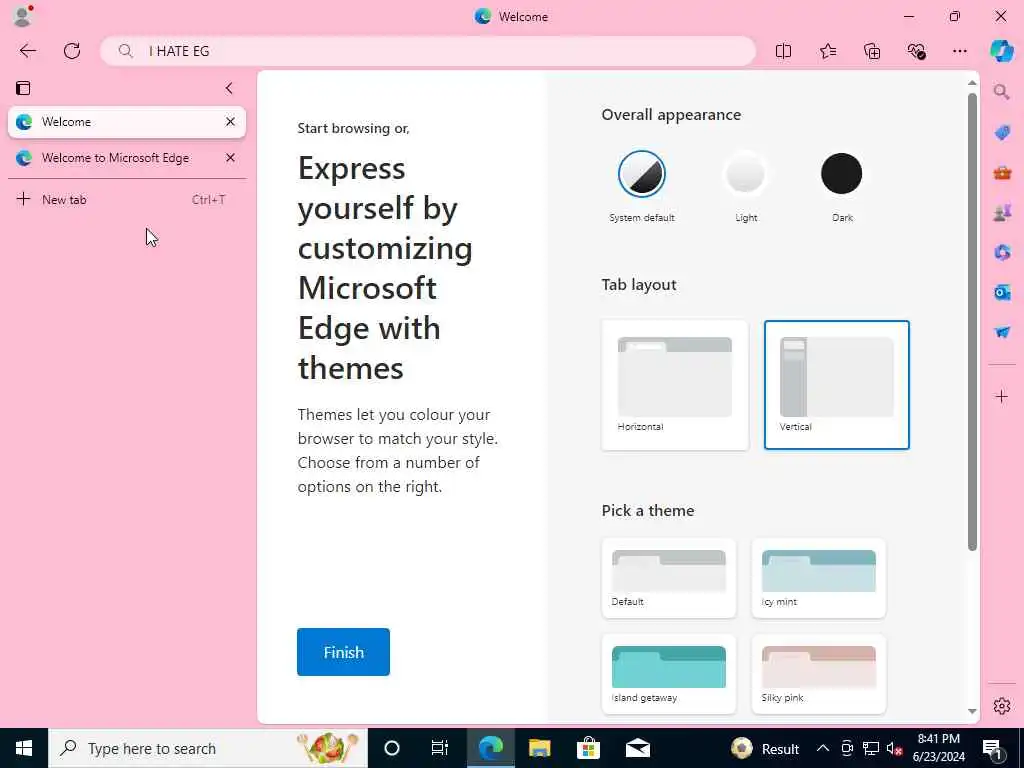Pick the Icy mint theme

coord(818,579)
